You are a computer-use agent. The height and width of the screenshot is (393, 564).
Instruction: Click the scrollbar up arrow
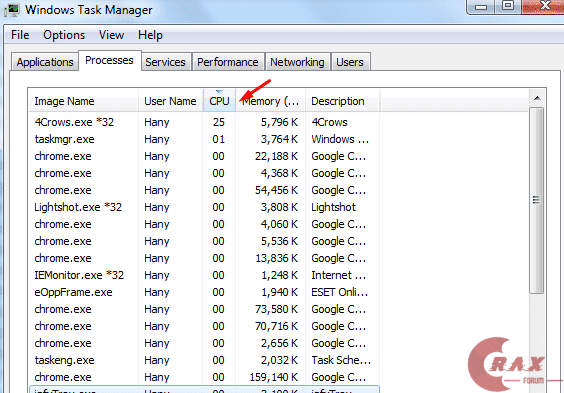point(537,98)
